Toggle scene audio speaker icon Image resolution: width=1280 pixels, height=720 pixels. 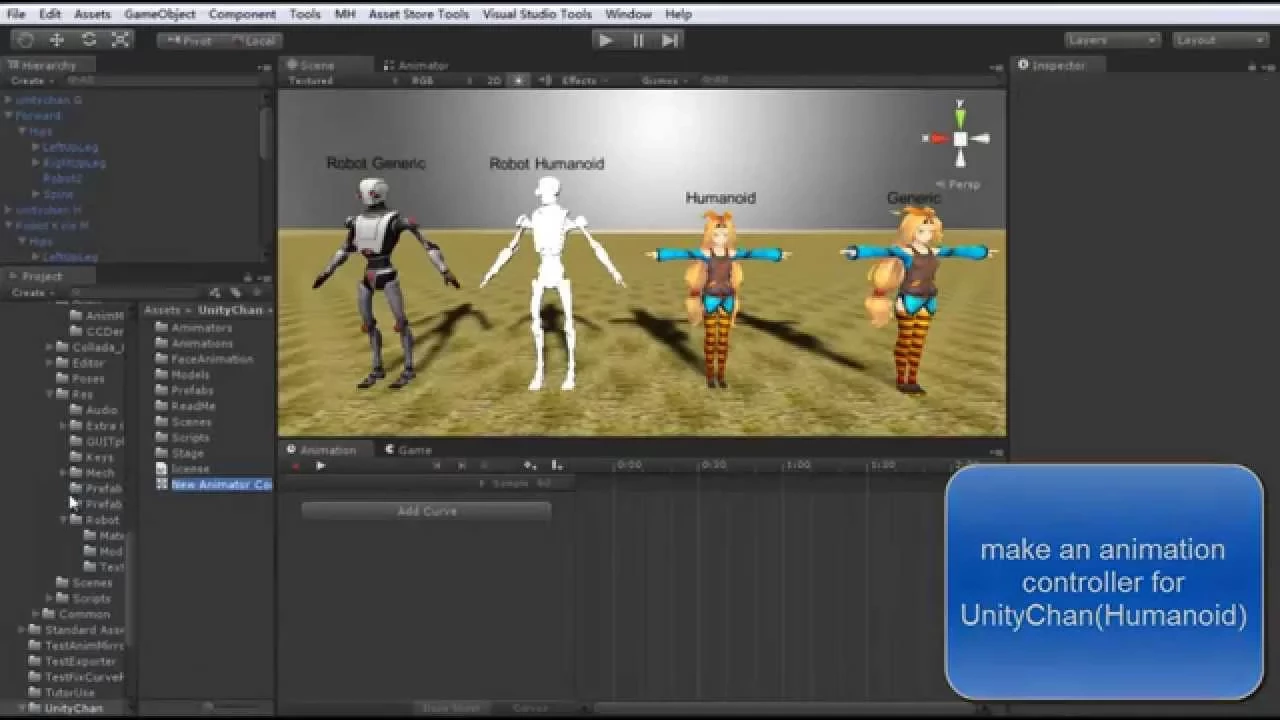pos(545,81)
